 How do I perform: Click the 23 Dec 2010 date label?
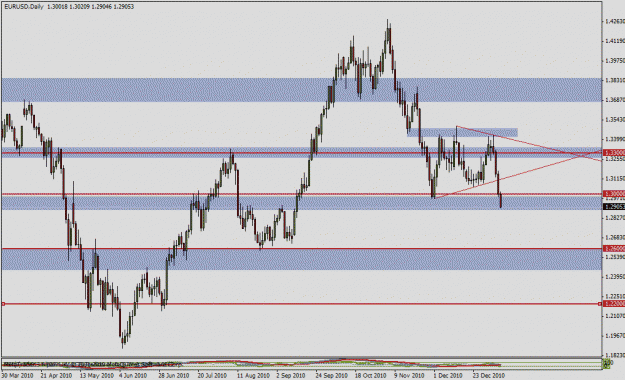pos(489,376)
